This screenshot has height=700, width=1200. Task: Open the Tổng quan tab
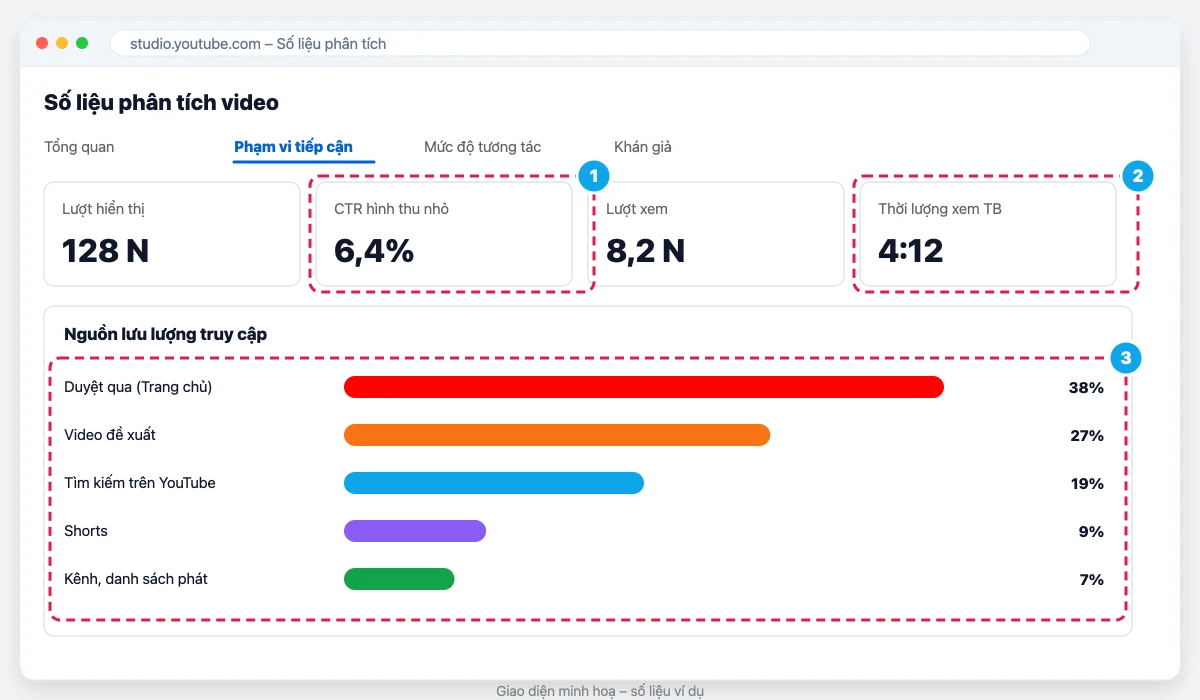click(x=79, y=147)
